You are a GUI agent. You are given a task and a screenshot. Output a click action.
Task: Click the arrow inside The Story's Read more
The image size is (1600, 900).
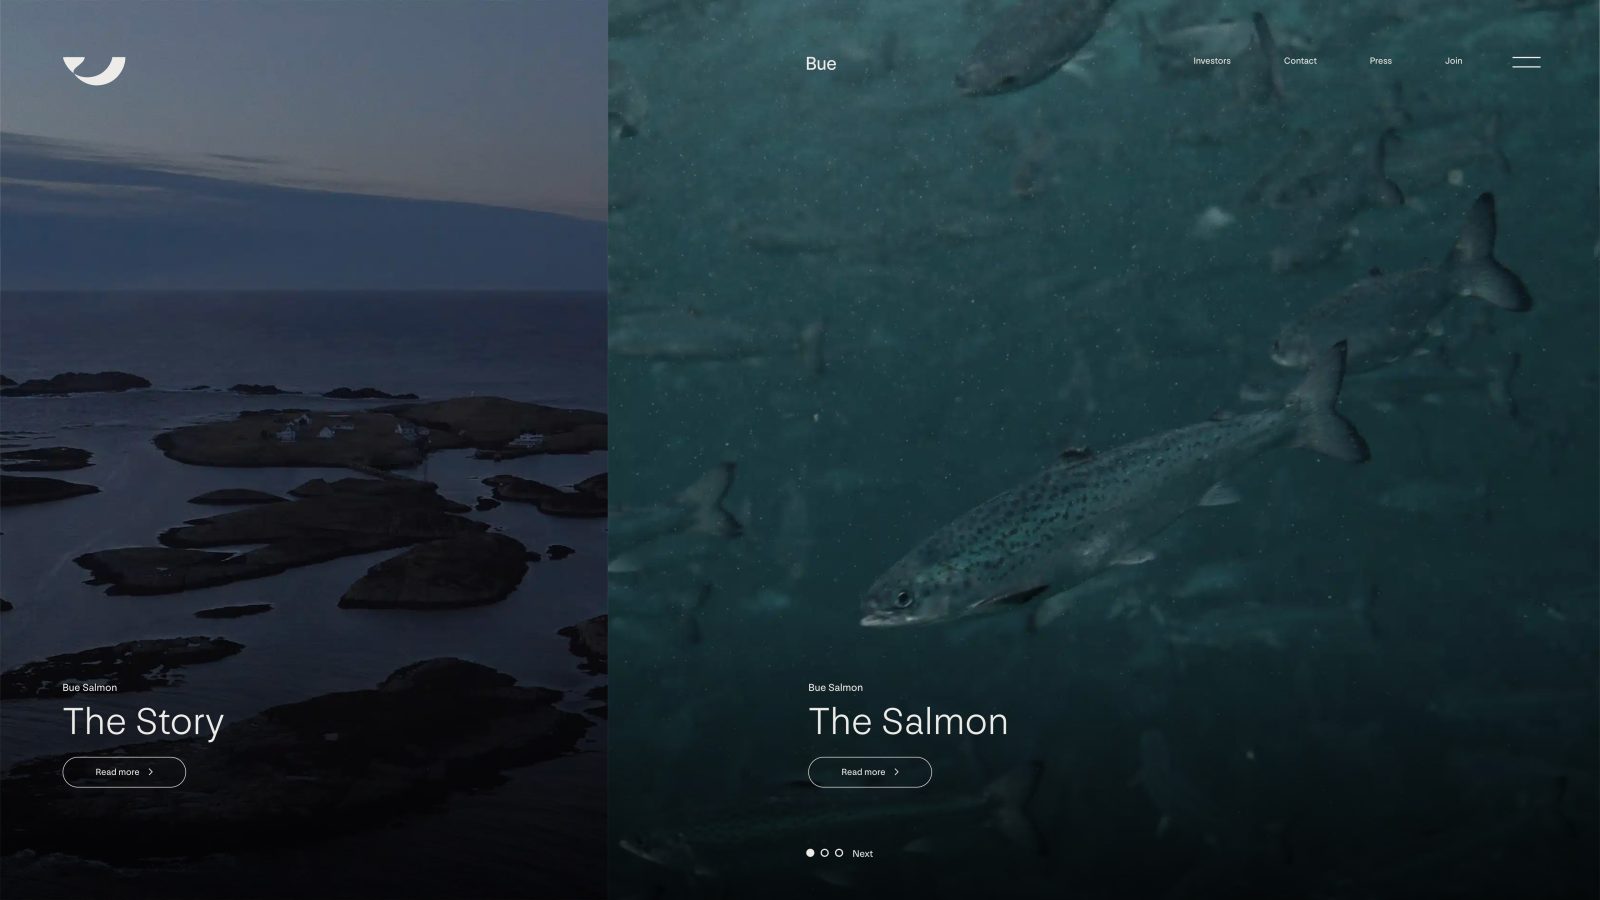(x=151, y=772)
